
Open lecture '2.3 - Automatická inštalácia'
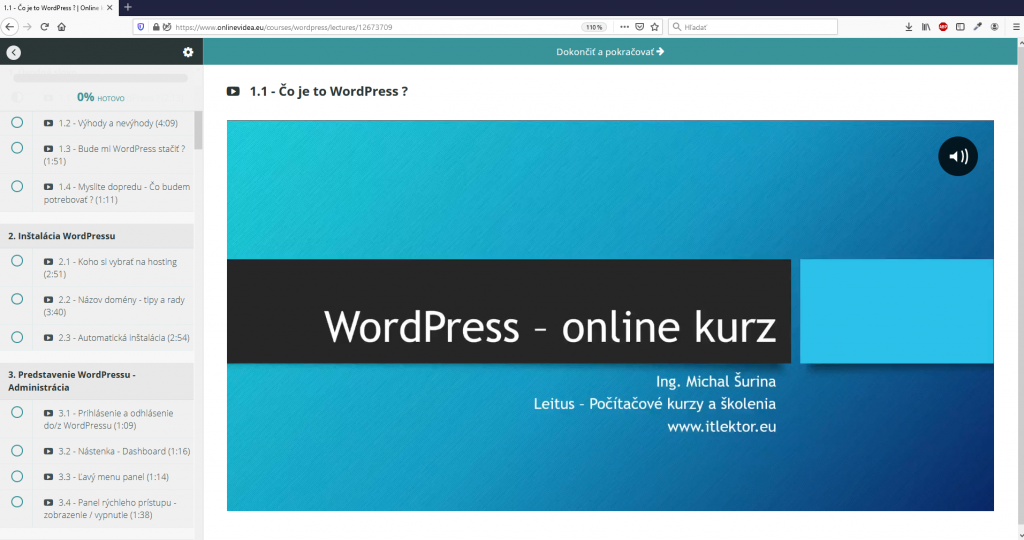click(117, 338)
